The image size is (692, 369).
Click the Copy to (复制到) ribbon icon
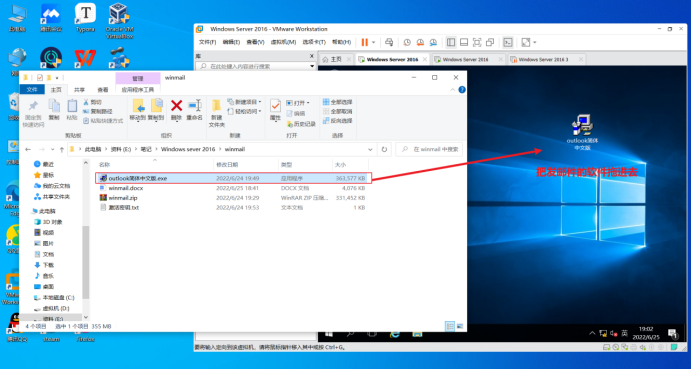[x=156, y=105]
